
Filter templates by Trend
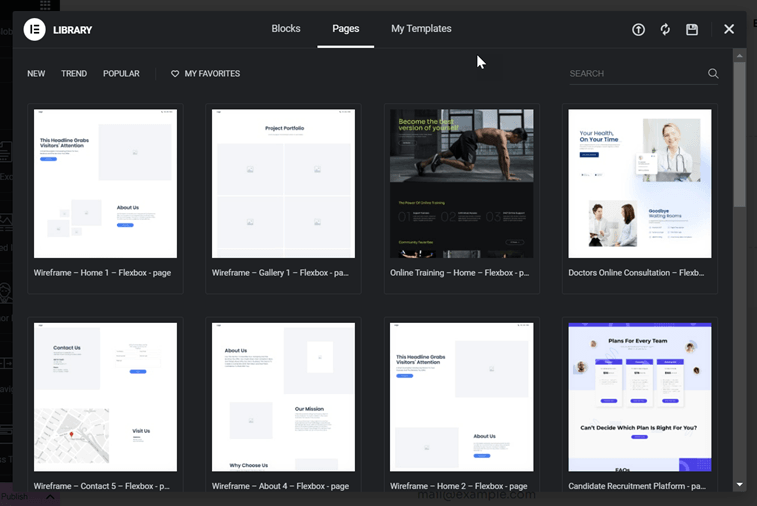coord(74,73)
